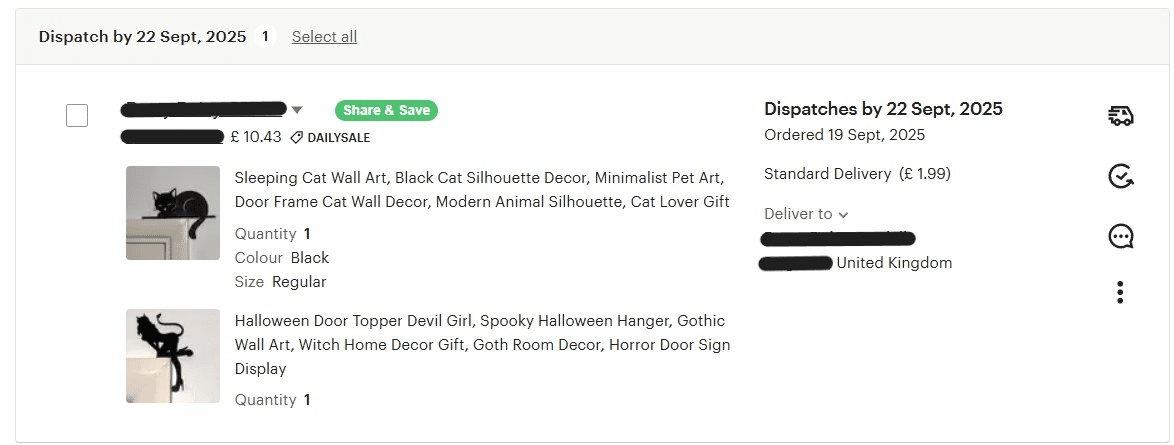Click the redacted order number beside the price
Image resolution: width=1174 pixels, height=445 pixels.
click(172, 137)
